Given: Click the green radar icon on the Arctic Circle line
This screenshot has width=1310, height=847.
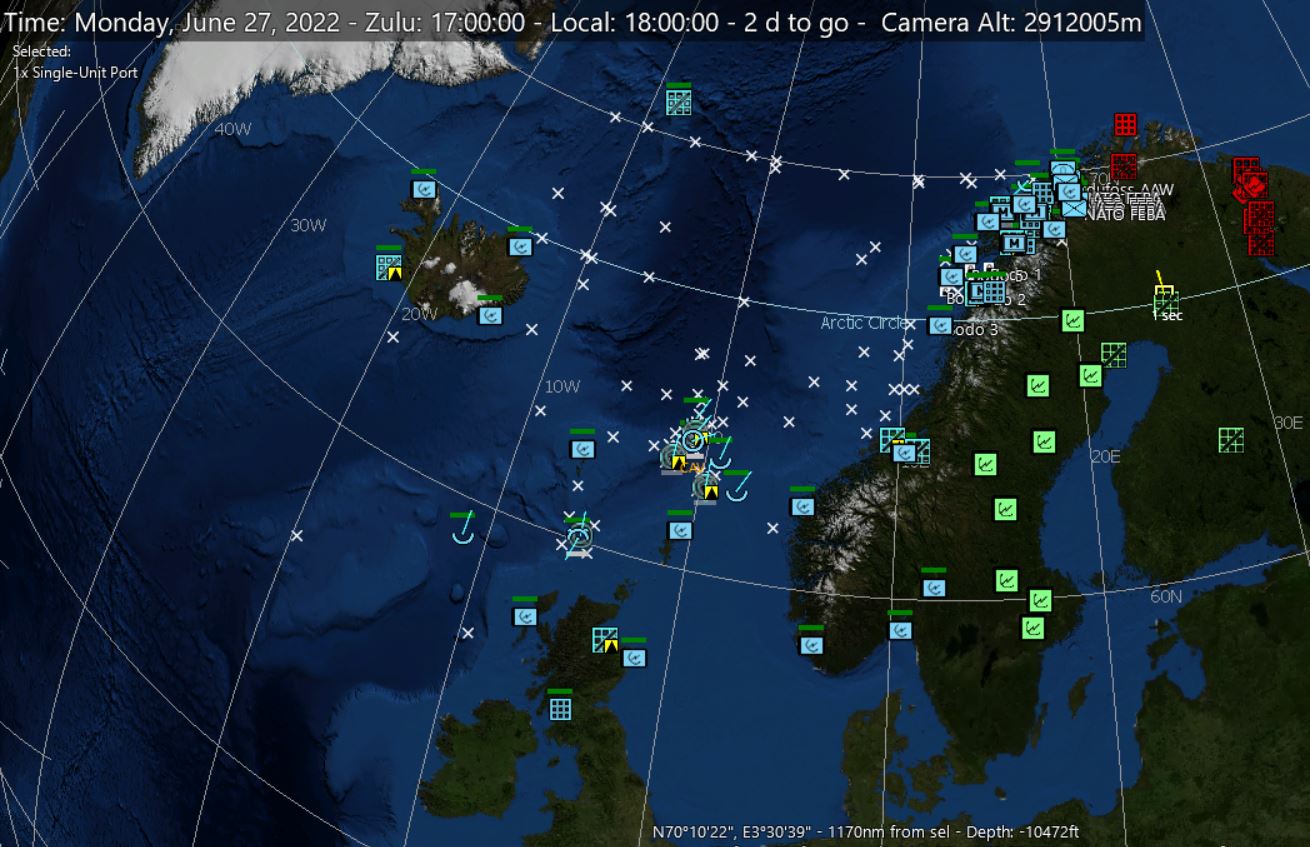Looking at the screenshot, I should click(1073, 320).
